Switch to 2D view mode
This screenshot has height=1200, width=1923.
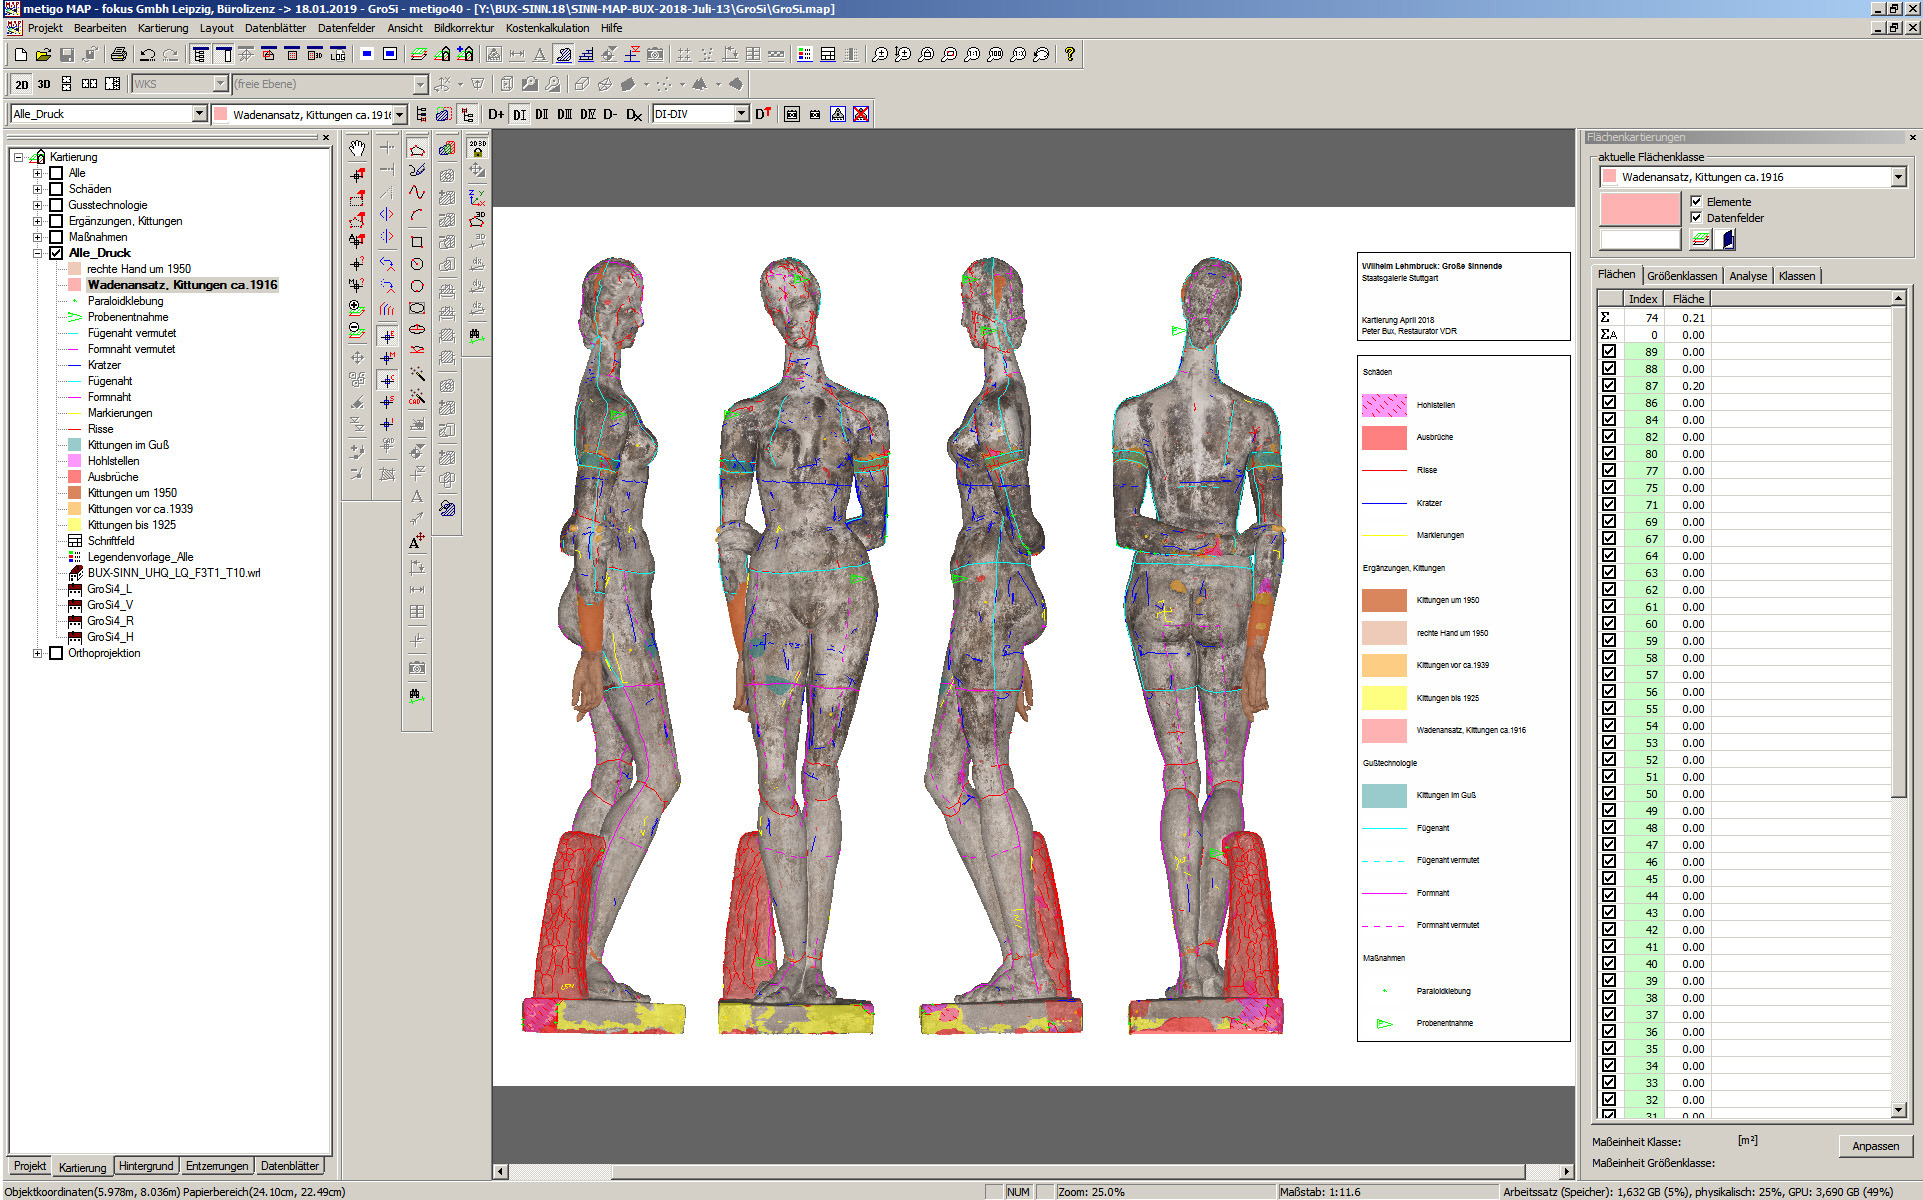[21, 84]
